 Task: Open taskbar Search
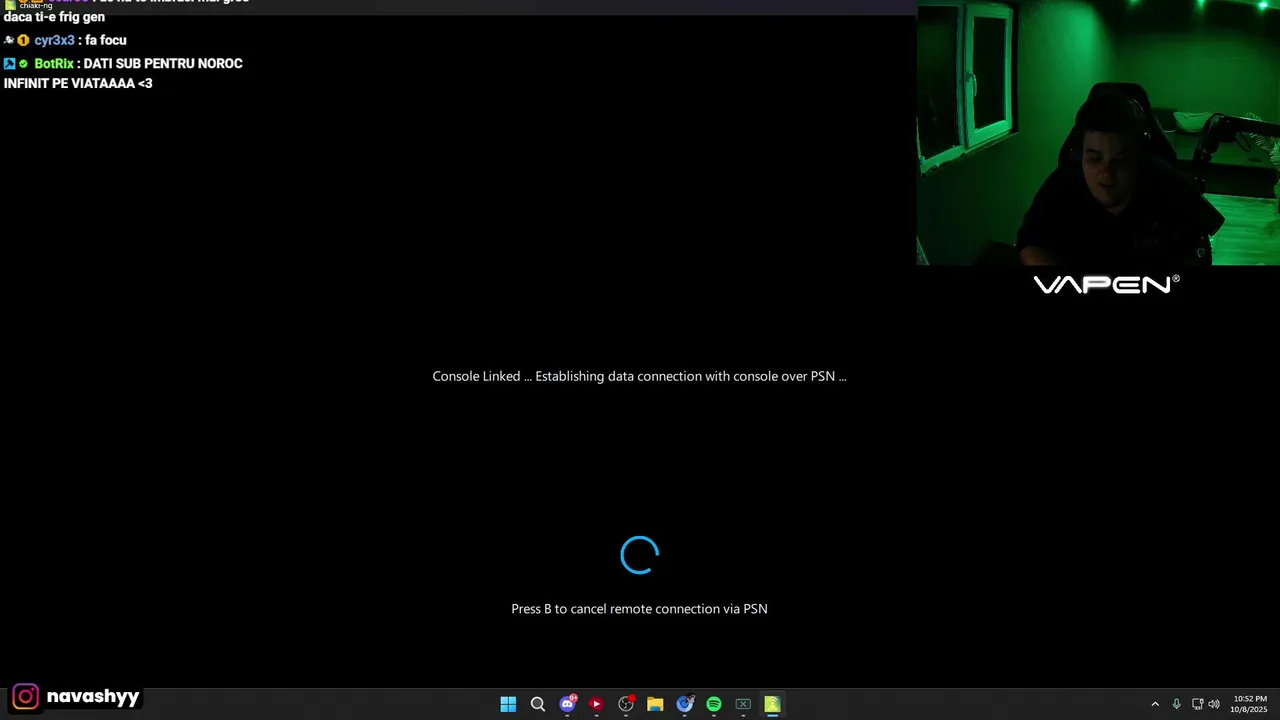pyautogui.click(x=537, y=704)
